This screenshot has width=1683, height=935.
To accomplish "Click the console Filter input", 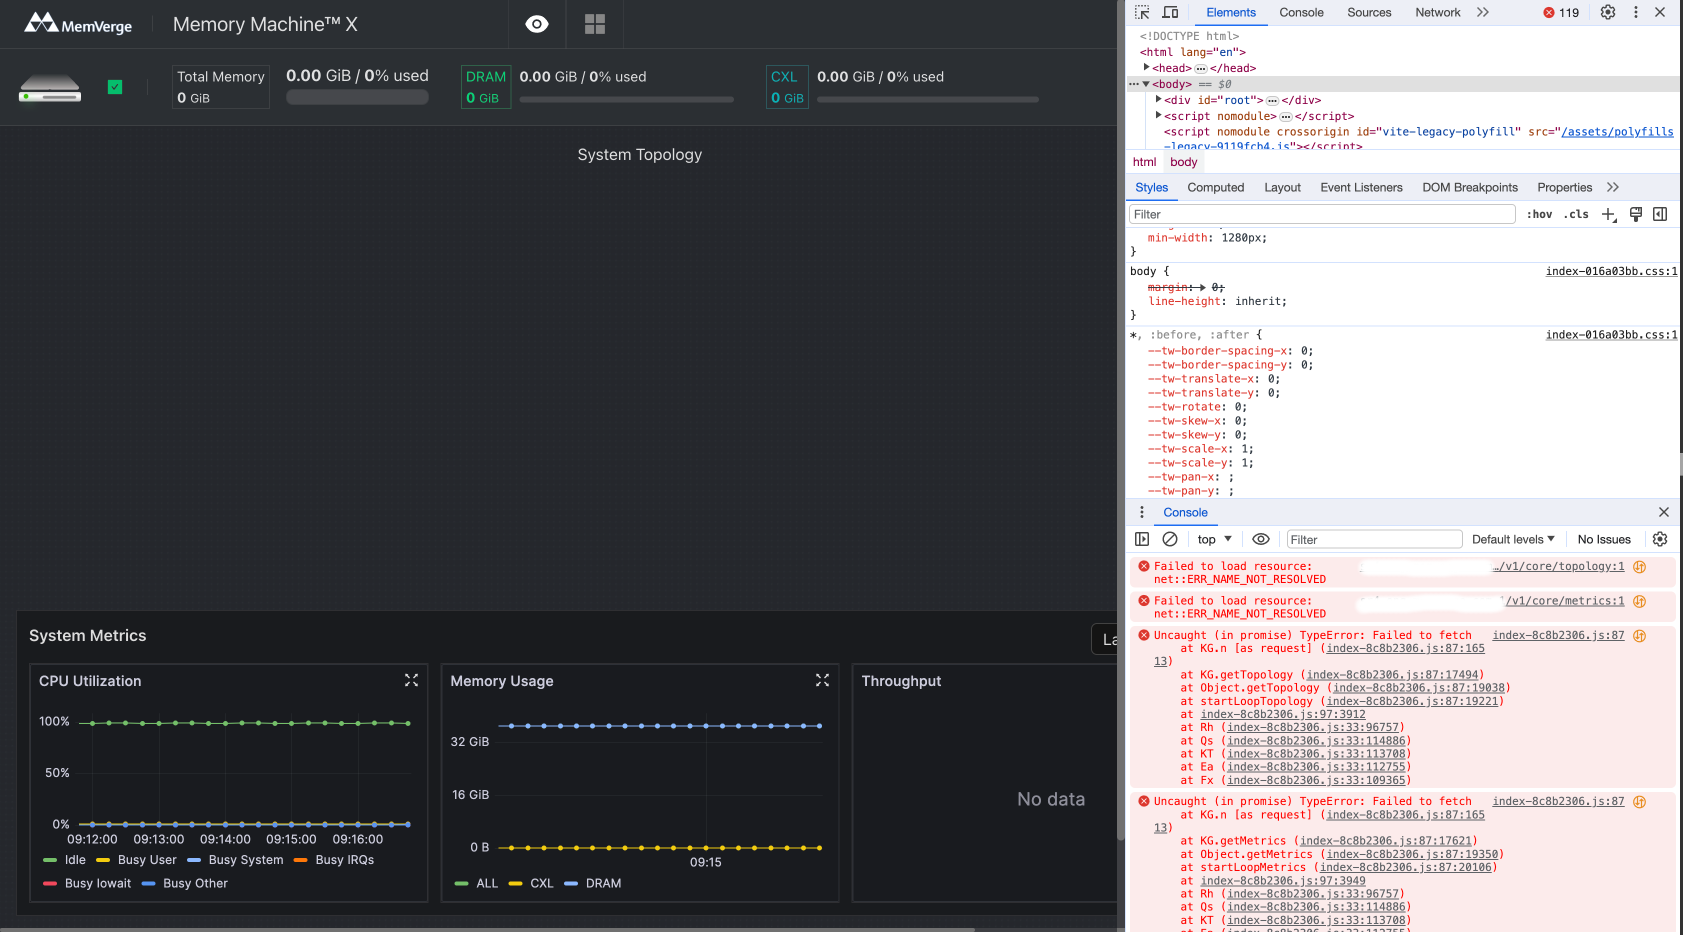I will click(1374, 539).
